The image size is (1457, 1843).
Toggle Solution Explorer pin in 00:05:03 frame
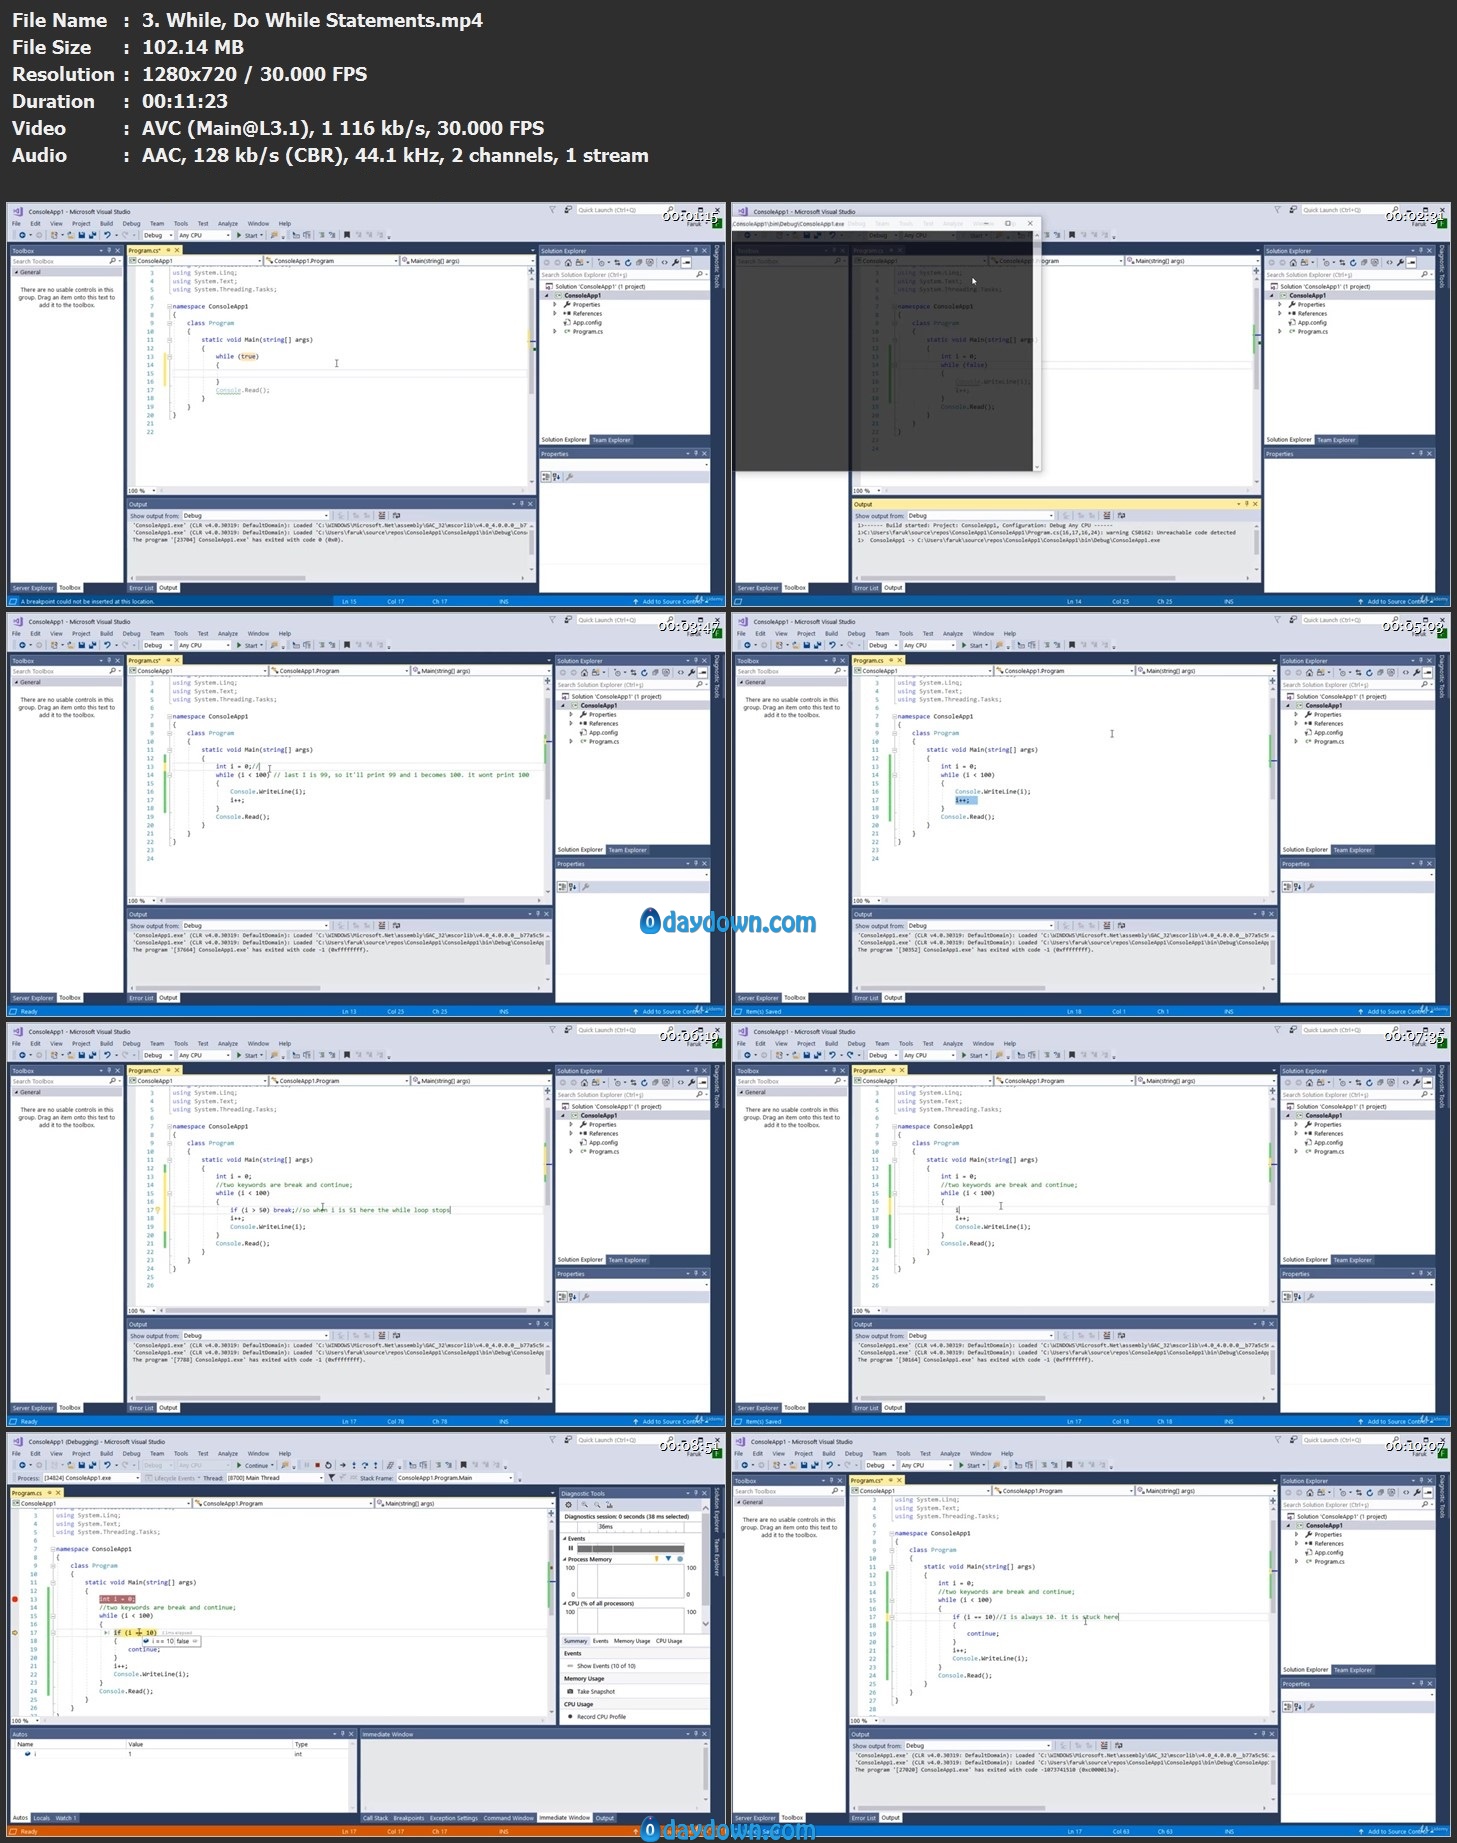pyautogui.click(x=1421, y=661)
